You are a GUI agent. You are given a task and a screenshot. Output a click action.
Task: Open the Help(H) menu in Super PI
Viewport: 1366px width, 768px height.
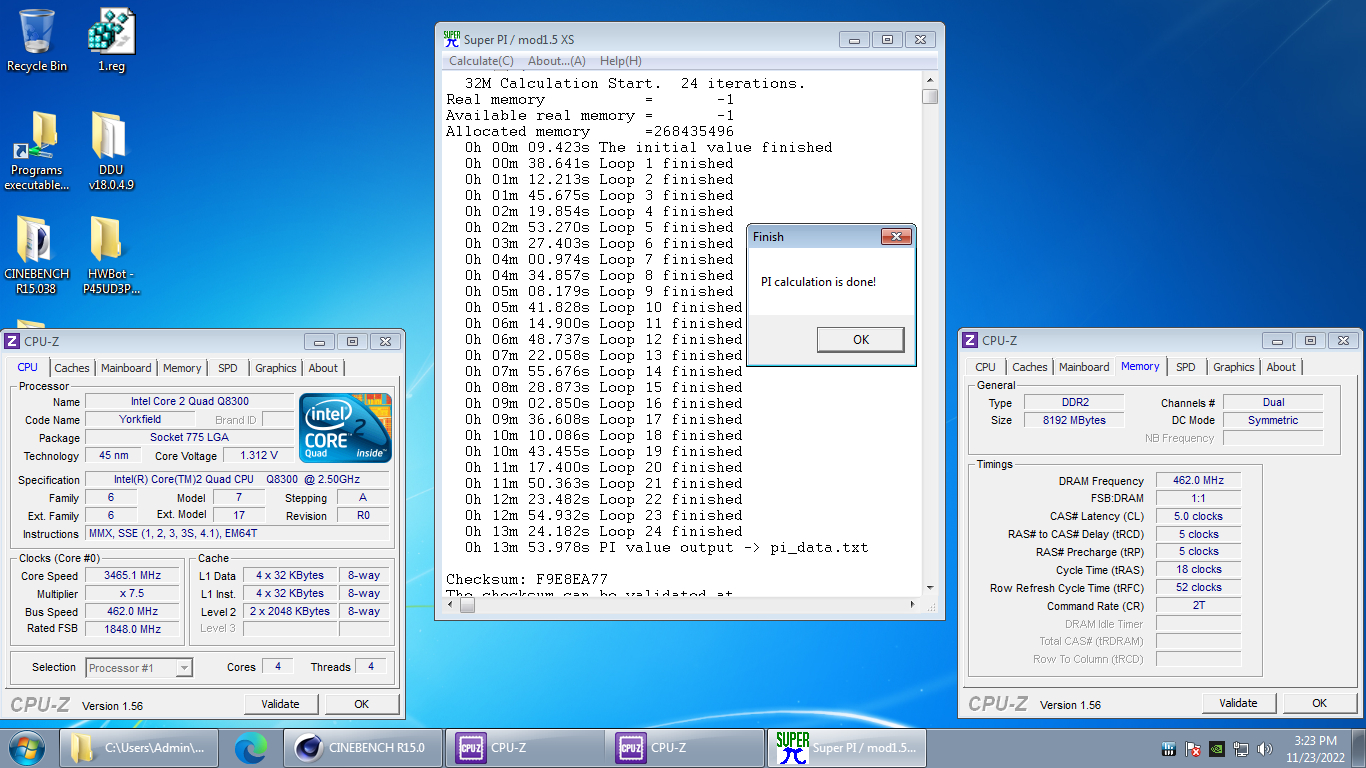621,61
